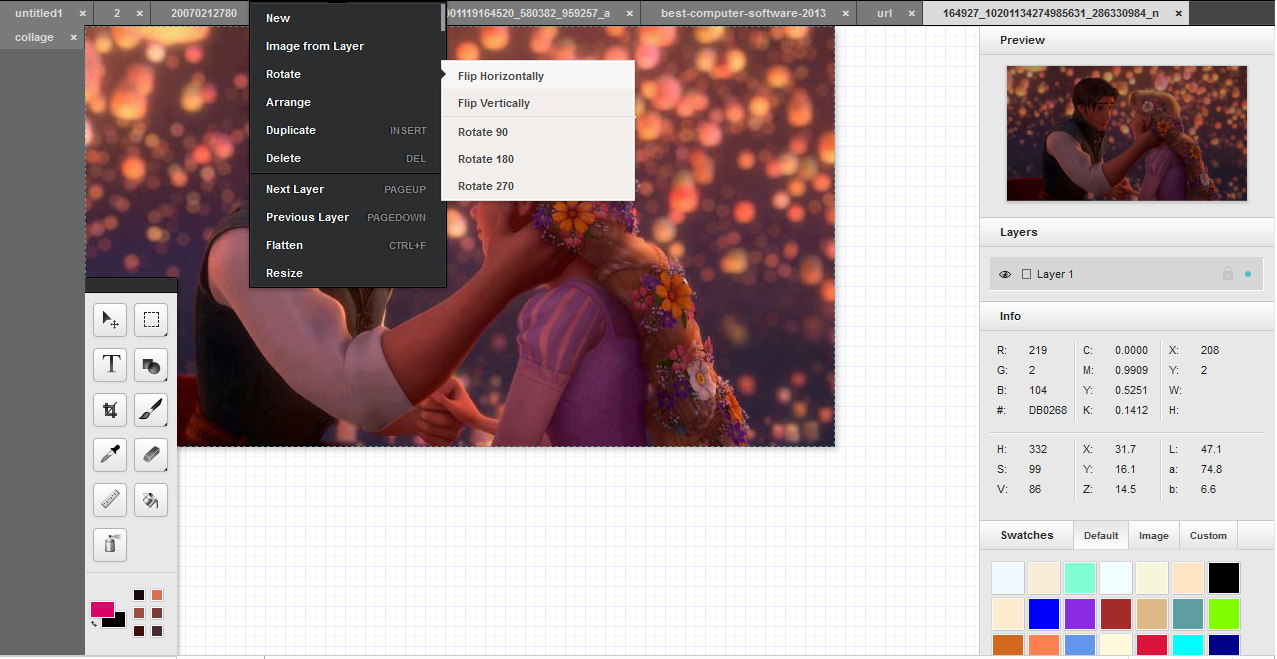Close the best-computer-software-2013 tab
The height and width of the screenshot is (659, 1277).
[x=845, y=13]
